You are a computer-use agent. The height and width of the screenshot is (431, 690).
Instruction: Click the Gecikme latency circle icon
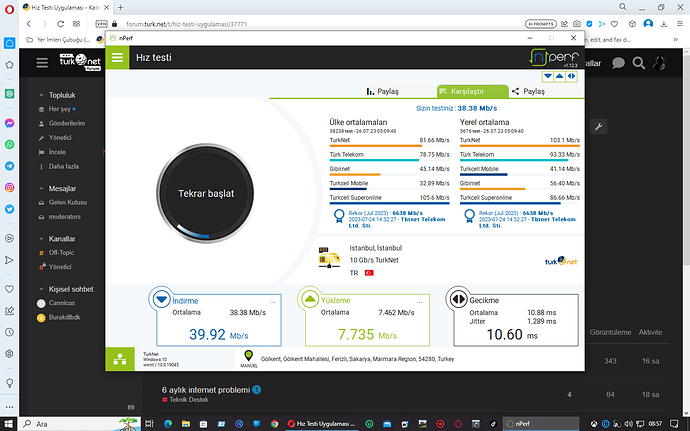[x=458, y=299]
